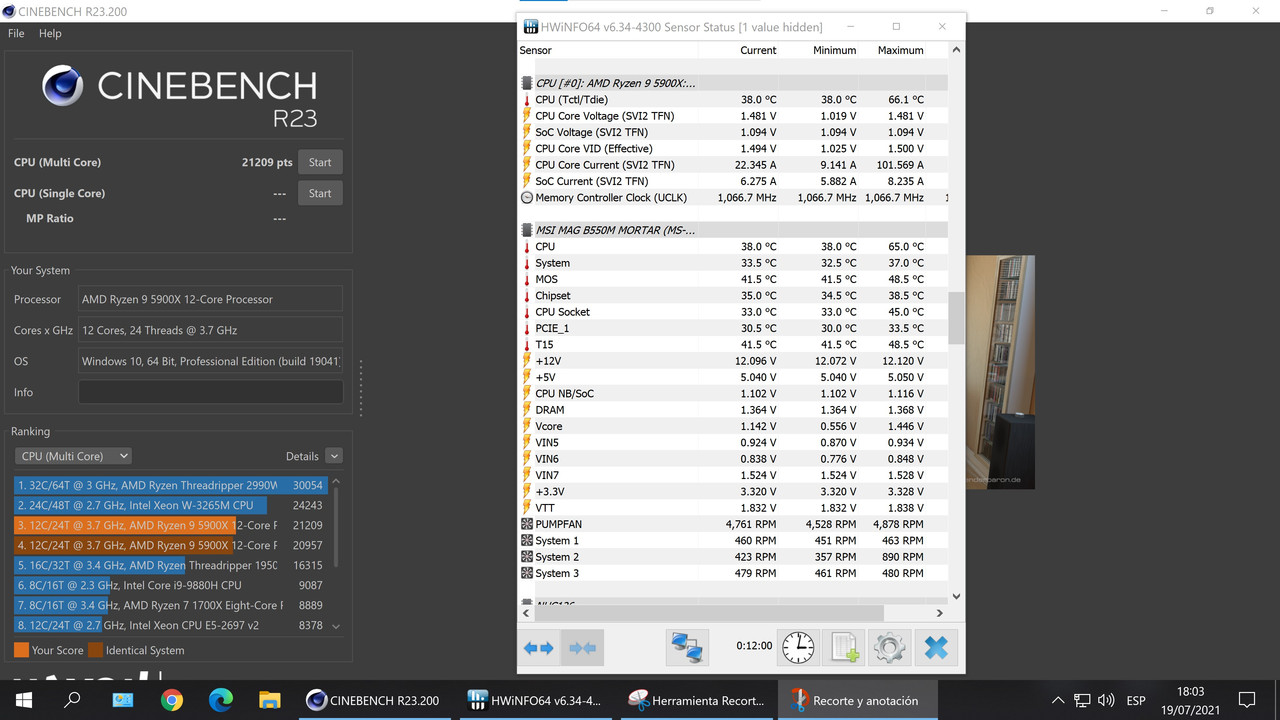
Task: Click the Cinebench sphere logo
Action: (x=62, y=86)
